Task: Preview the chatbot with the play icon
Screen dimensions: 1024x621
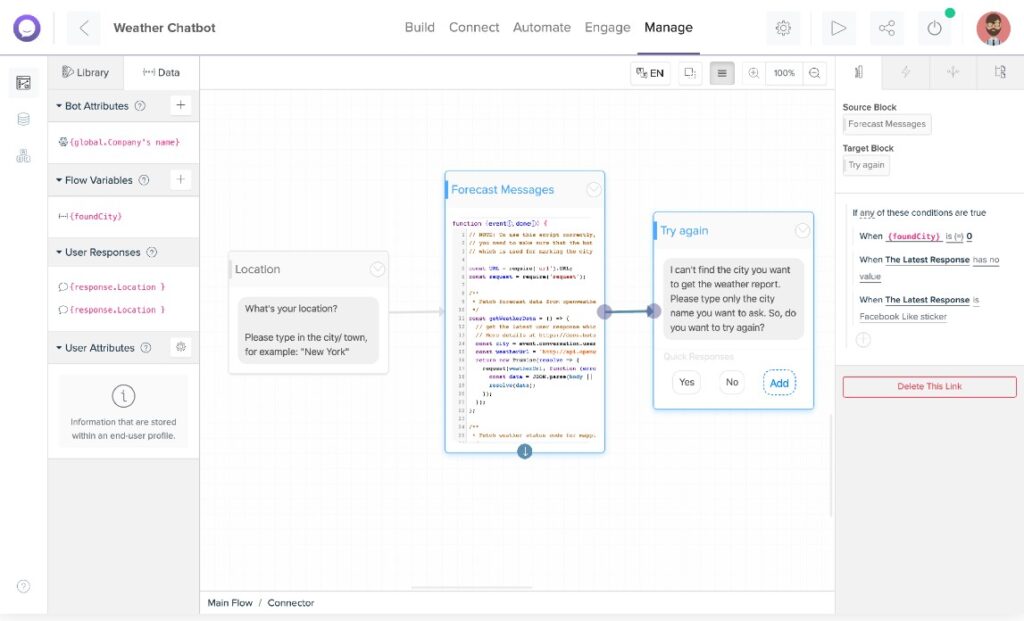Action: click(x=839, y=28)
